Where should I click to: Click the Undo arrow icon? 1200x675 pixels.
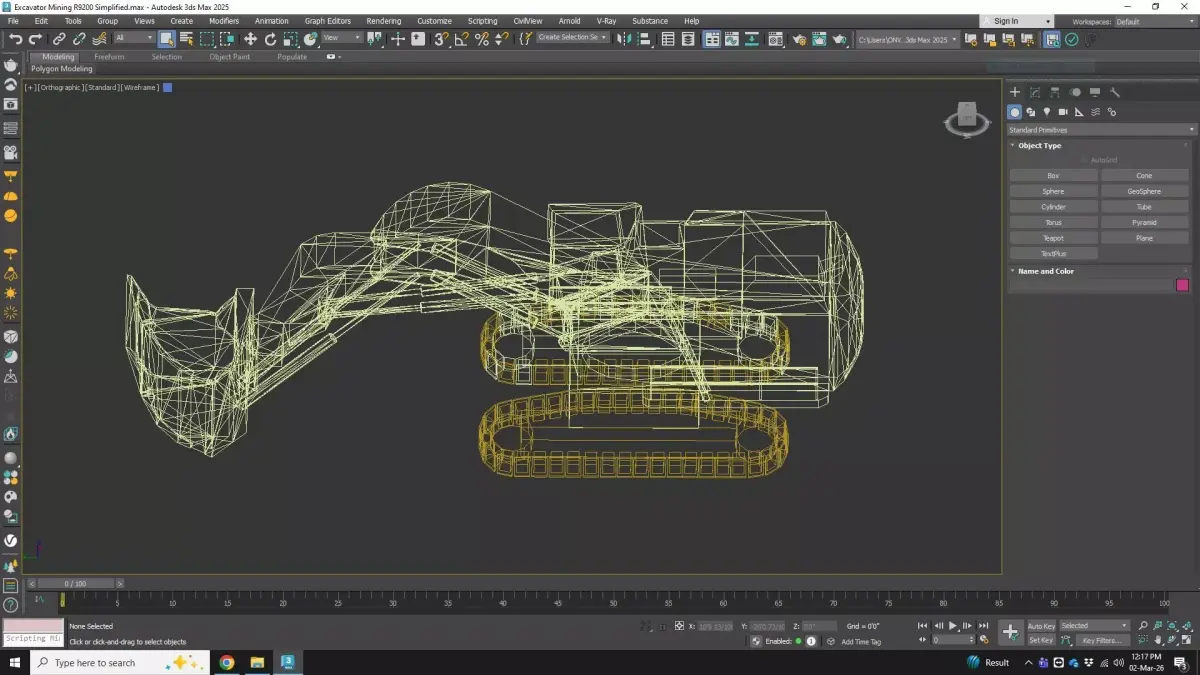[16, 39]
